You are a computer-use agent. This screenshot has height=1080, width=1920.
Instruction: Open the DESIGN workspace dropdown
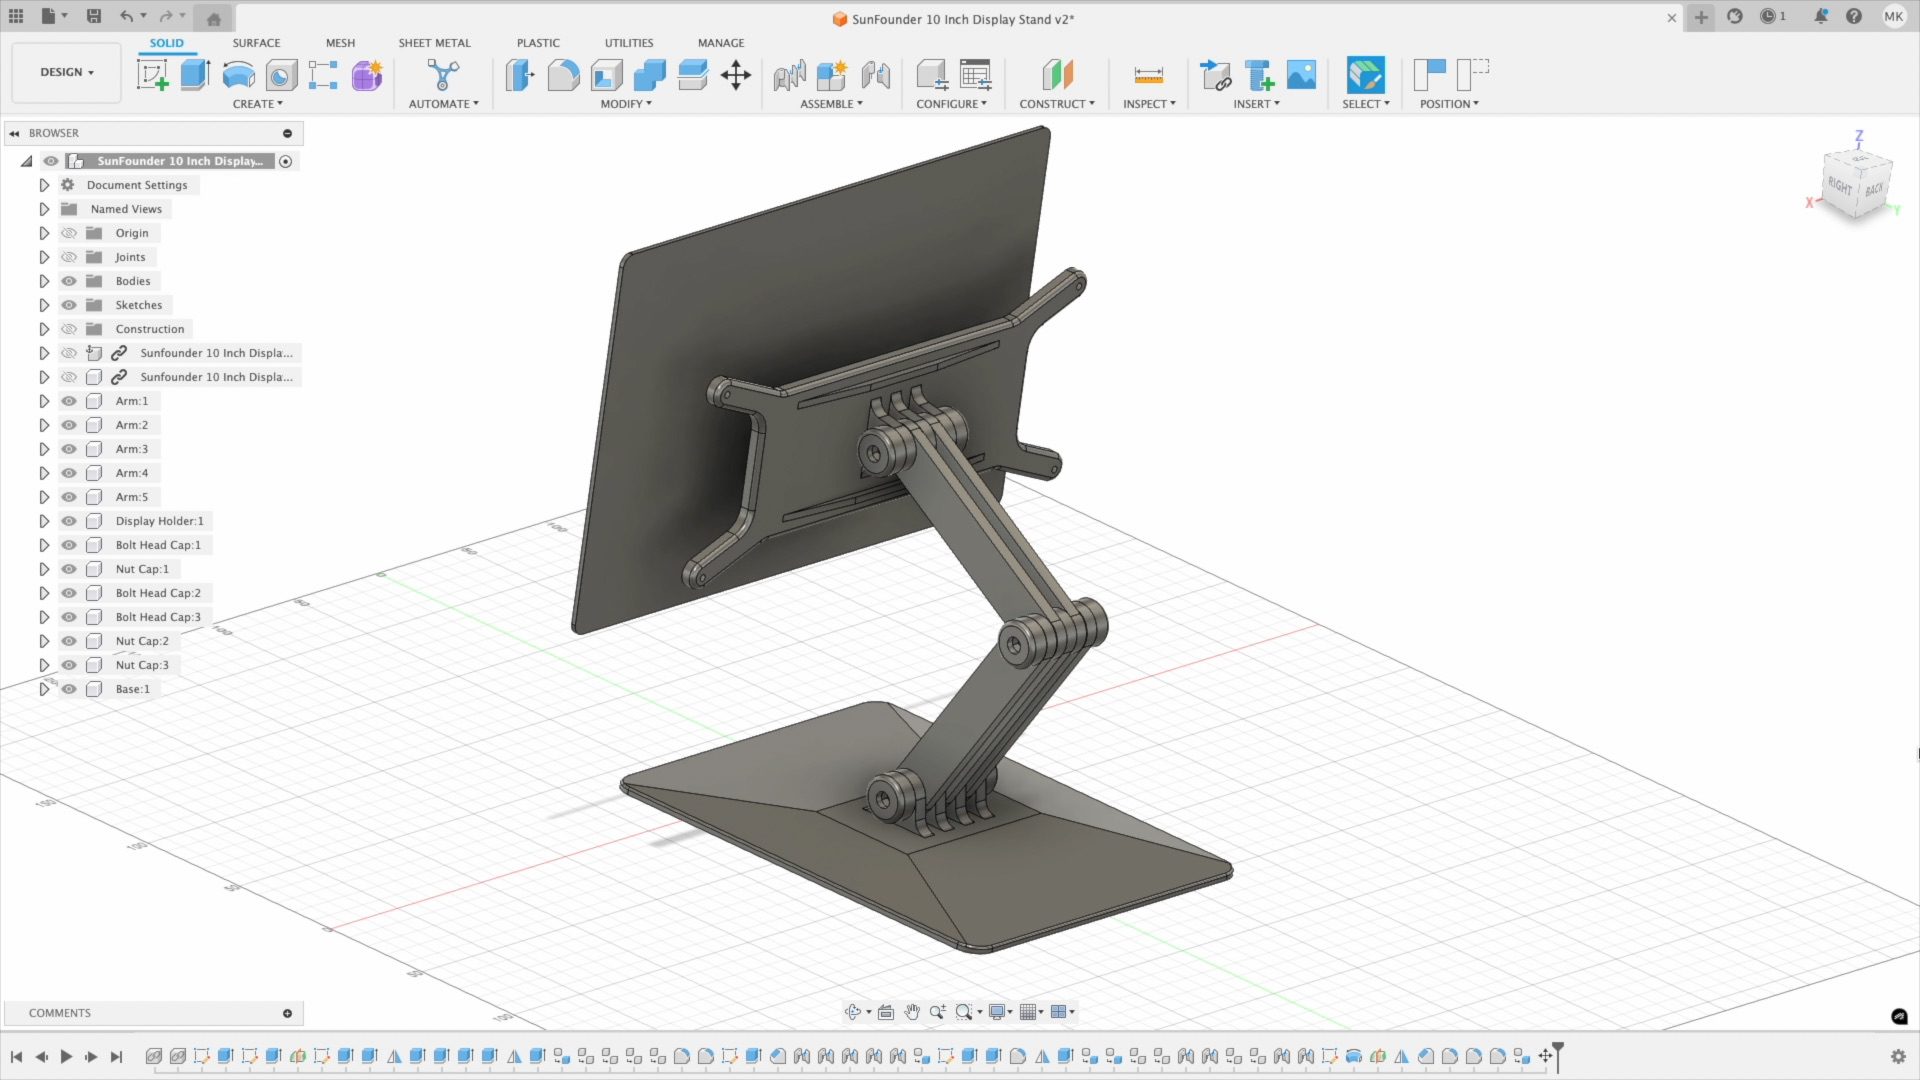coord(67,72)
